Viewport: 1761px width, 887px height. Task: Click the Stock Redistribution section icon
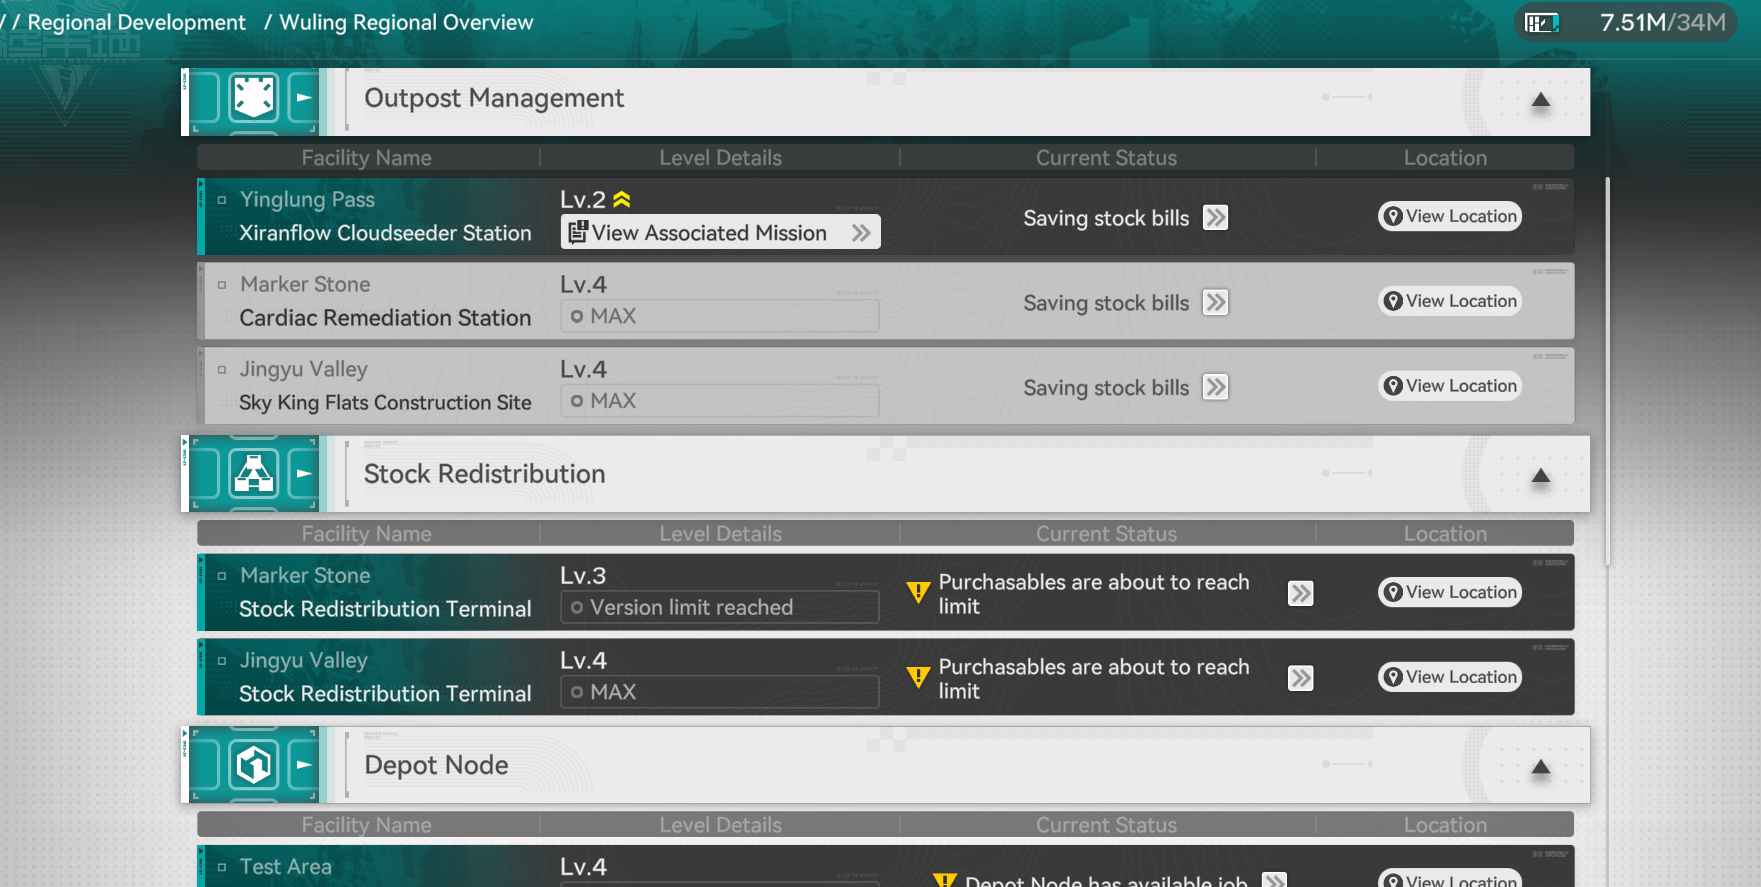(x=254, y=473)
